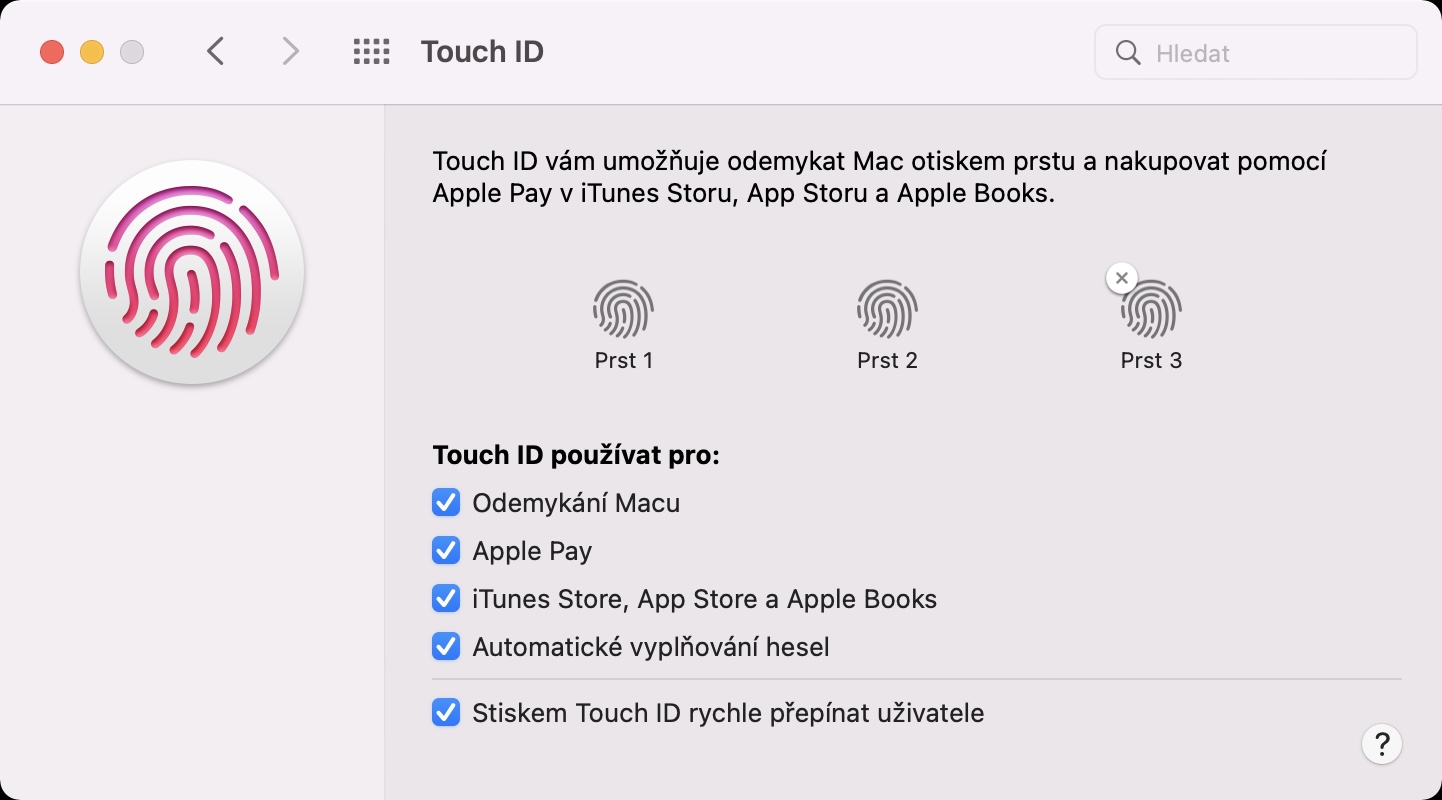
Task: Select the Prst 3 fingerprint icon
Action: tap(1151, 309)
